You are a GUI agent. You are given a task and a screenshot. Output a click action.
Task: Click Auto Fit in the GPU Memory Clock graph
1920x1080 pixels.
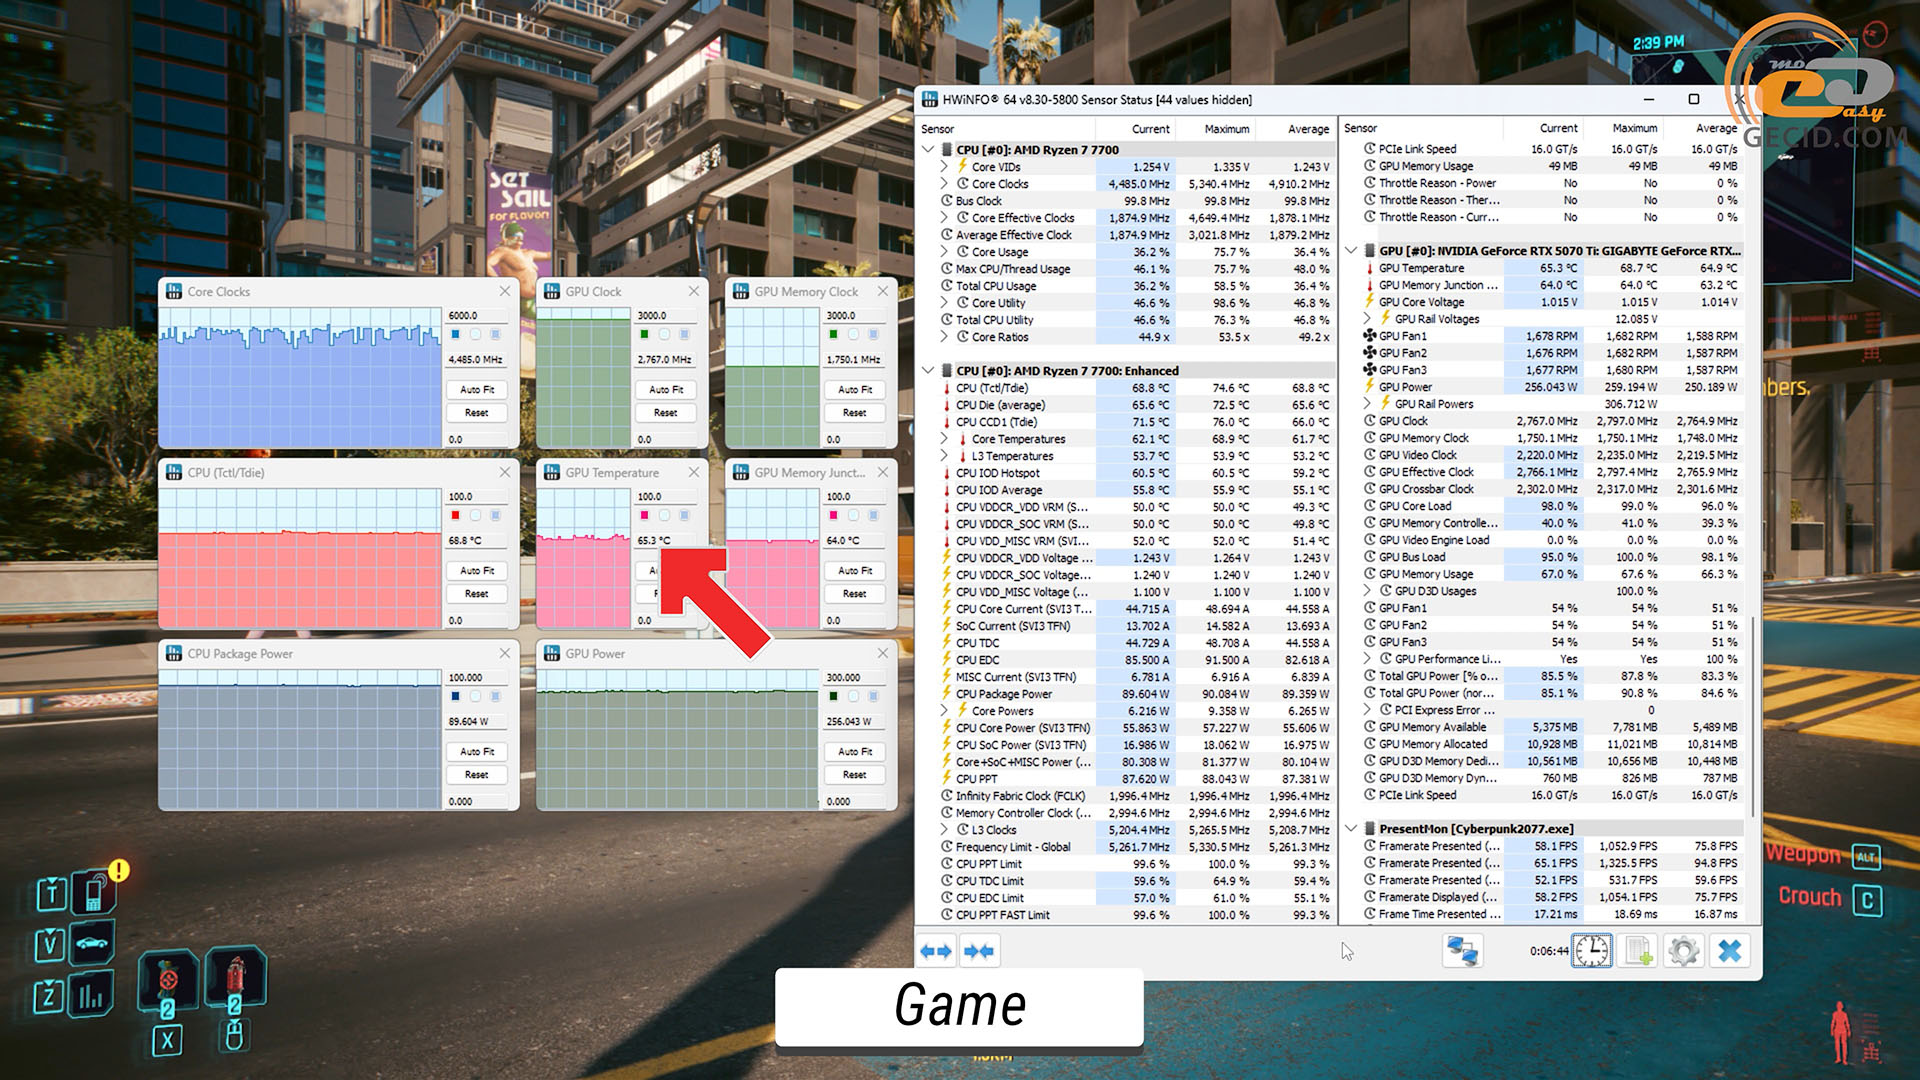coord(855,389)
